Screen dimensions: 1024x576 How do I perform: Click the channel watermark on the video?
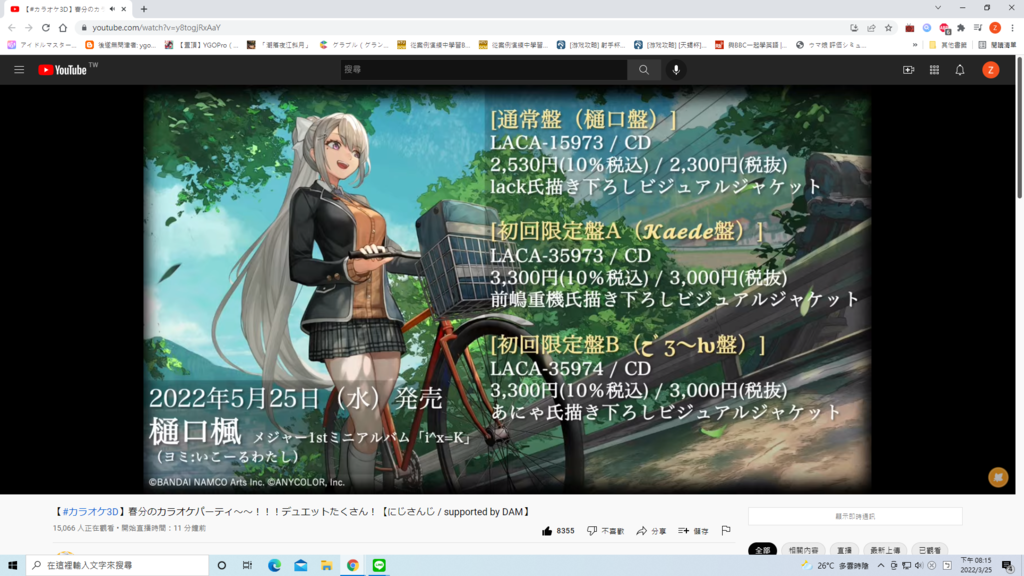click(x=998, y=477)
